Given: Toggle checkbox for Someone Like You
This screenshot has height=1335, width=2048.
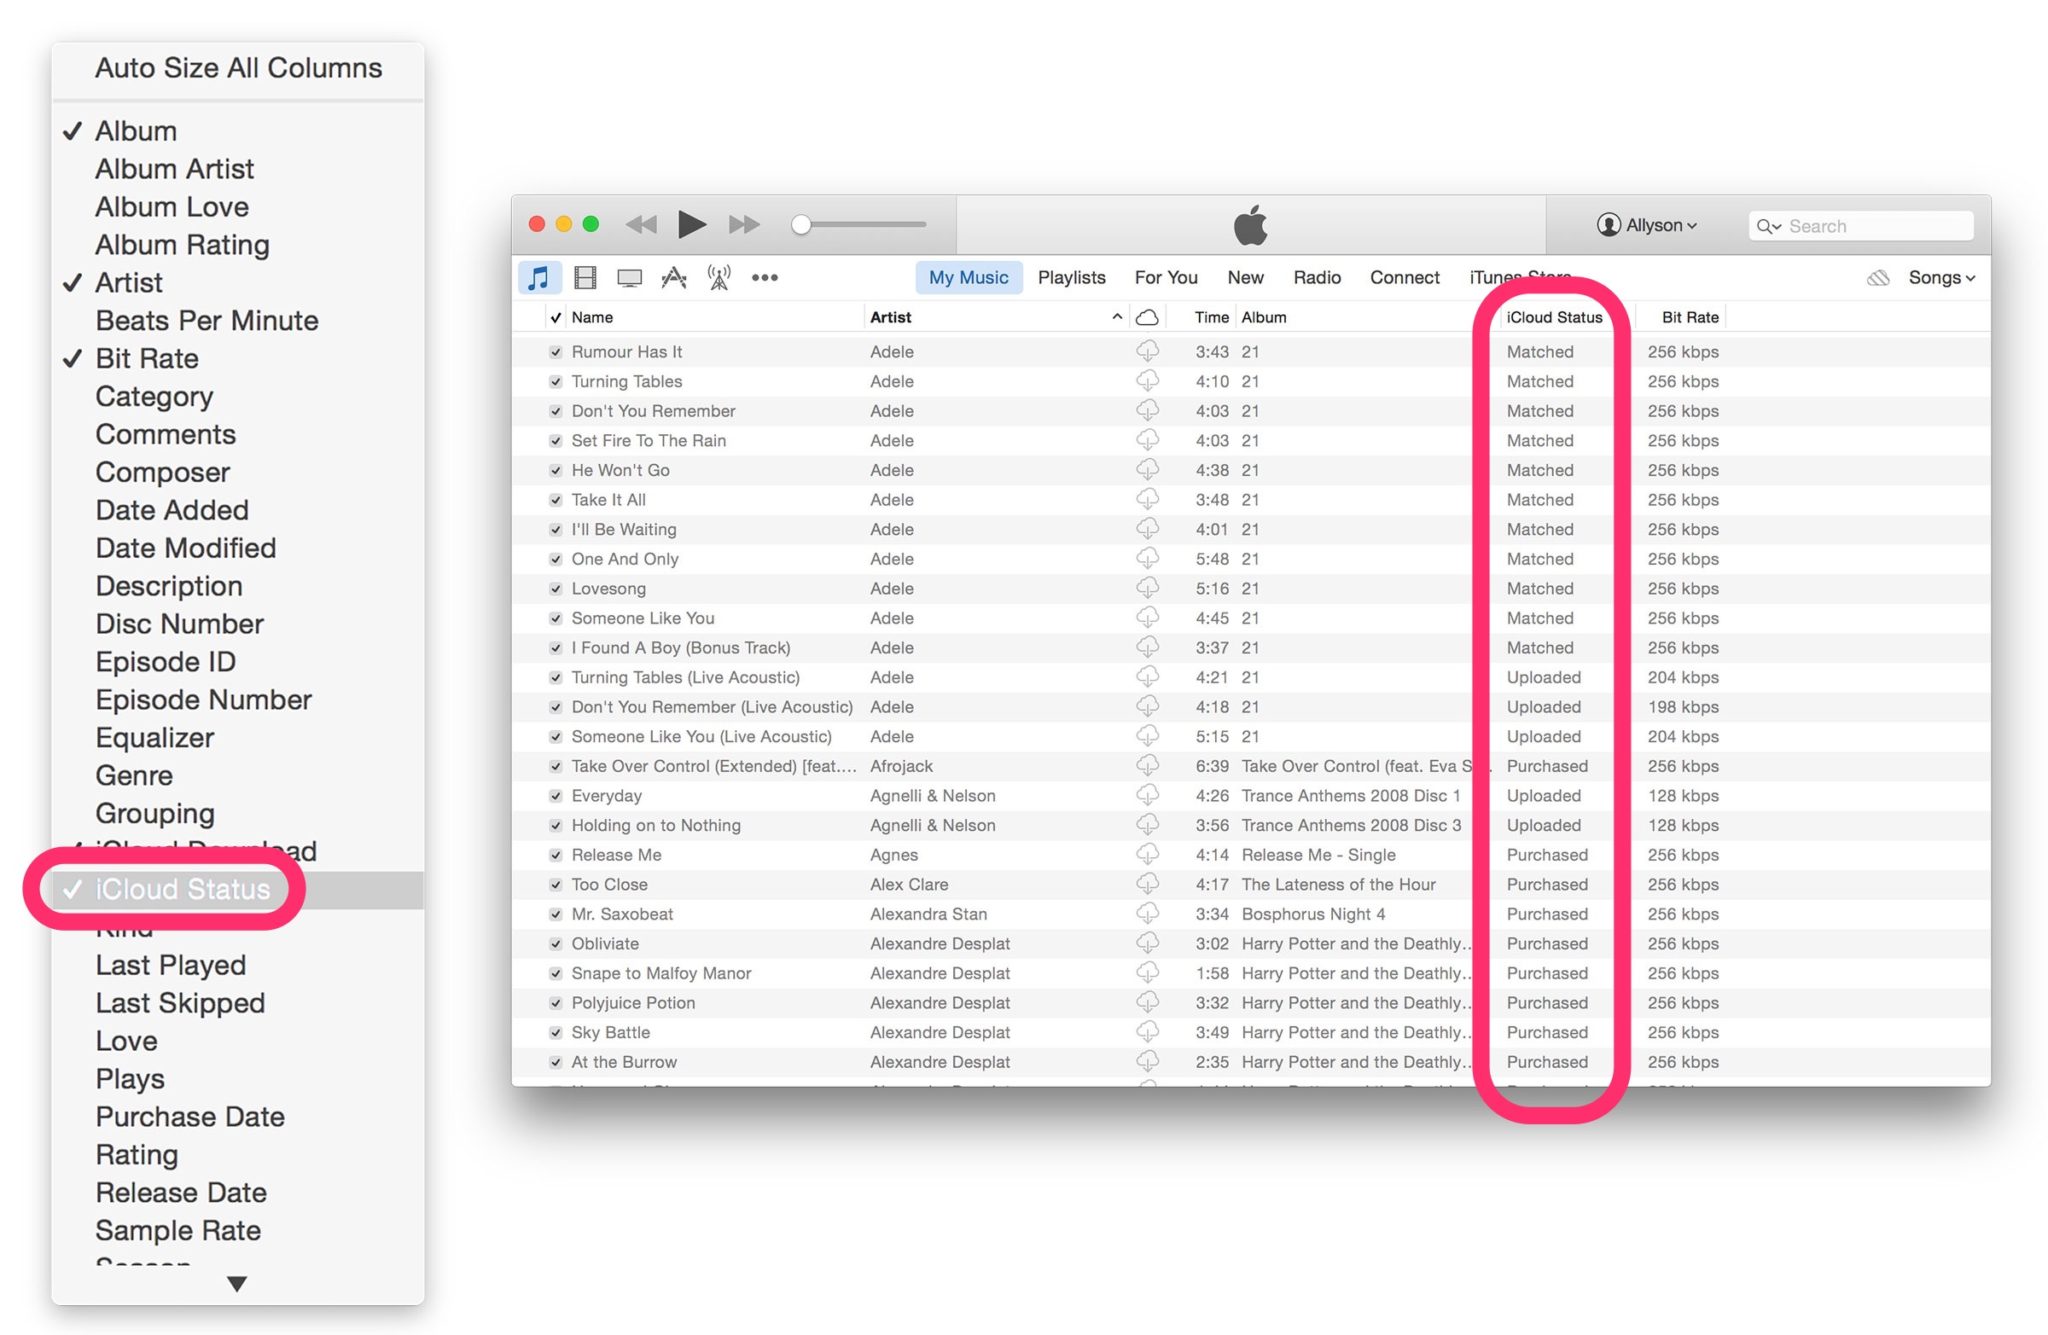Looking at the screenshot, I should (x=555, y=618).
